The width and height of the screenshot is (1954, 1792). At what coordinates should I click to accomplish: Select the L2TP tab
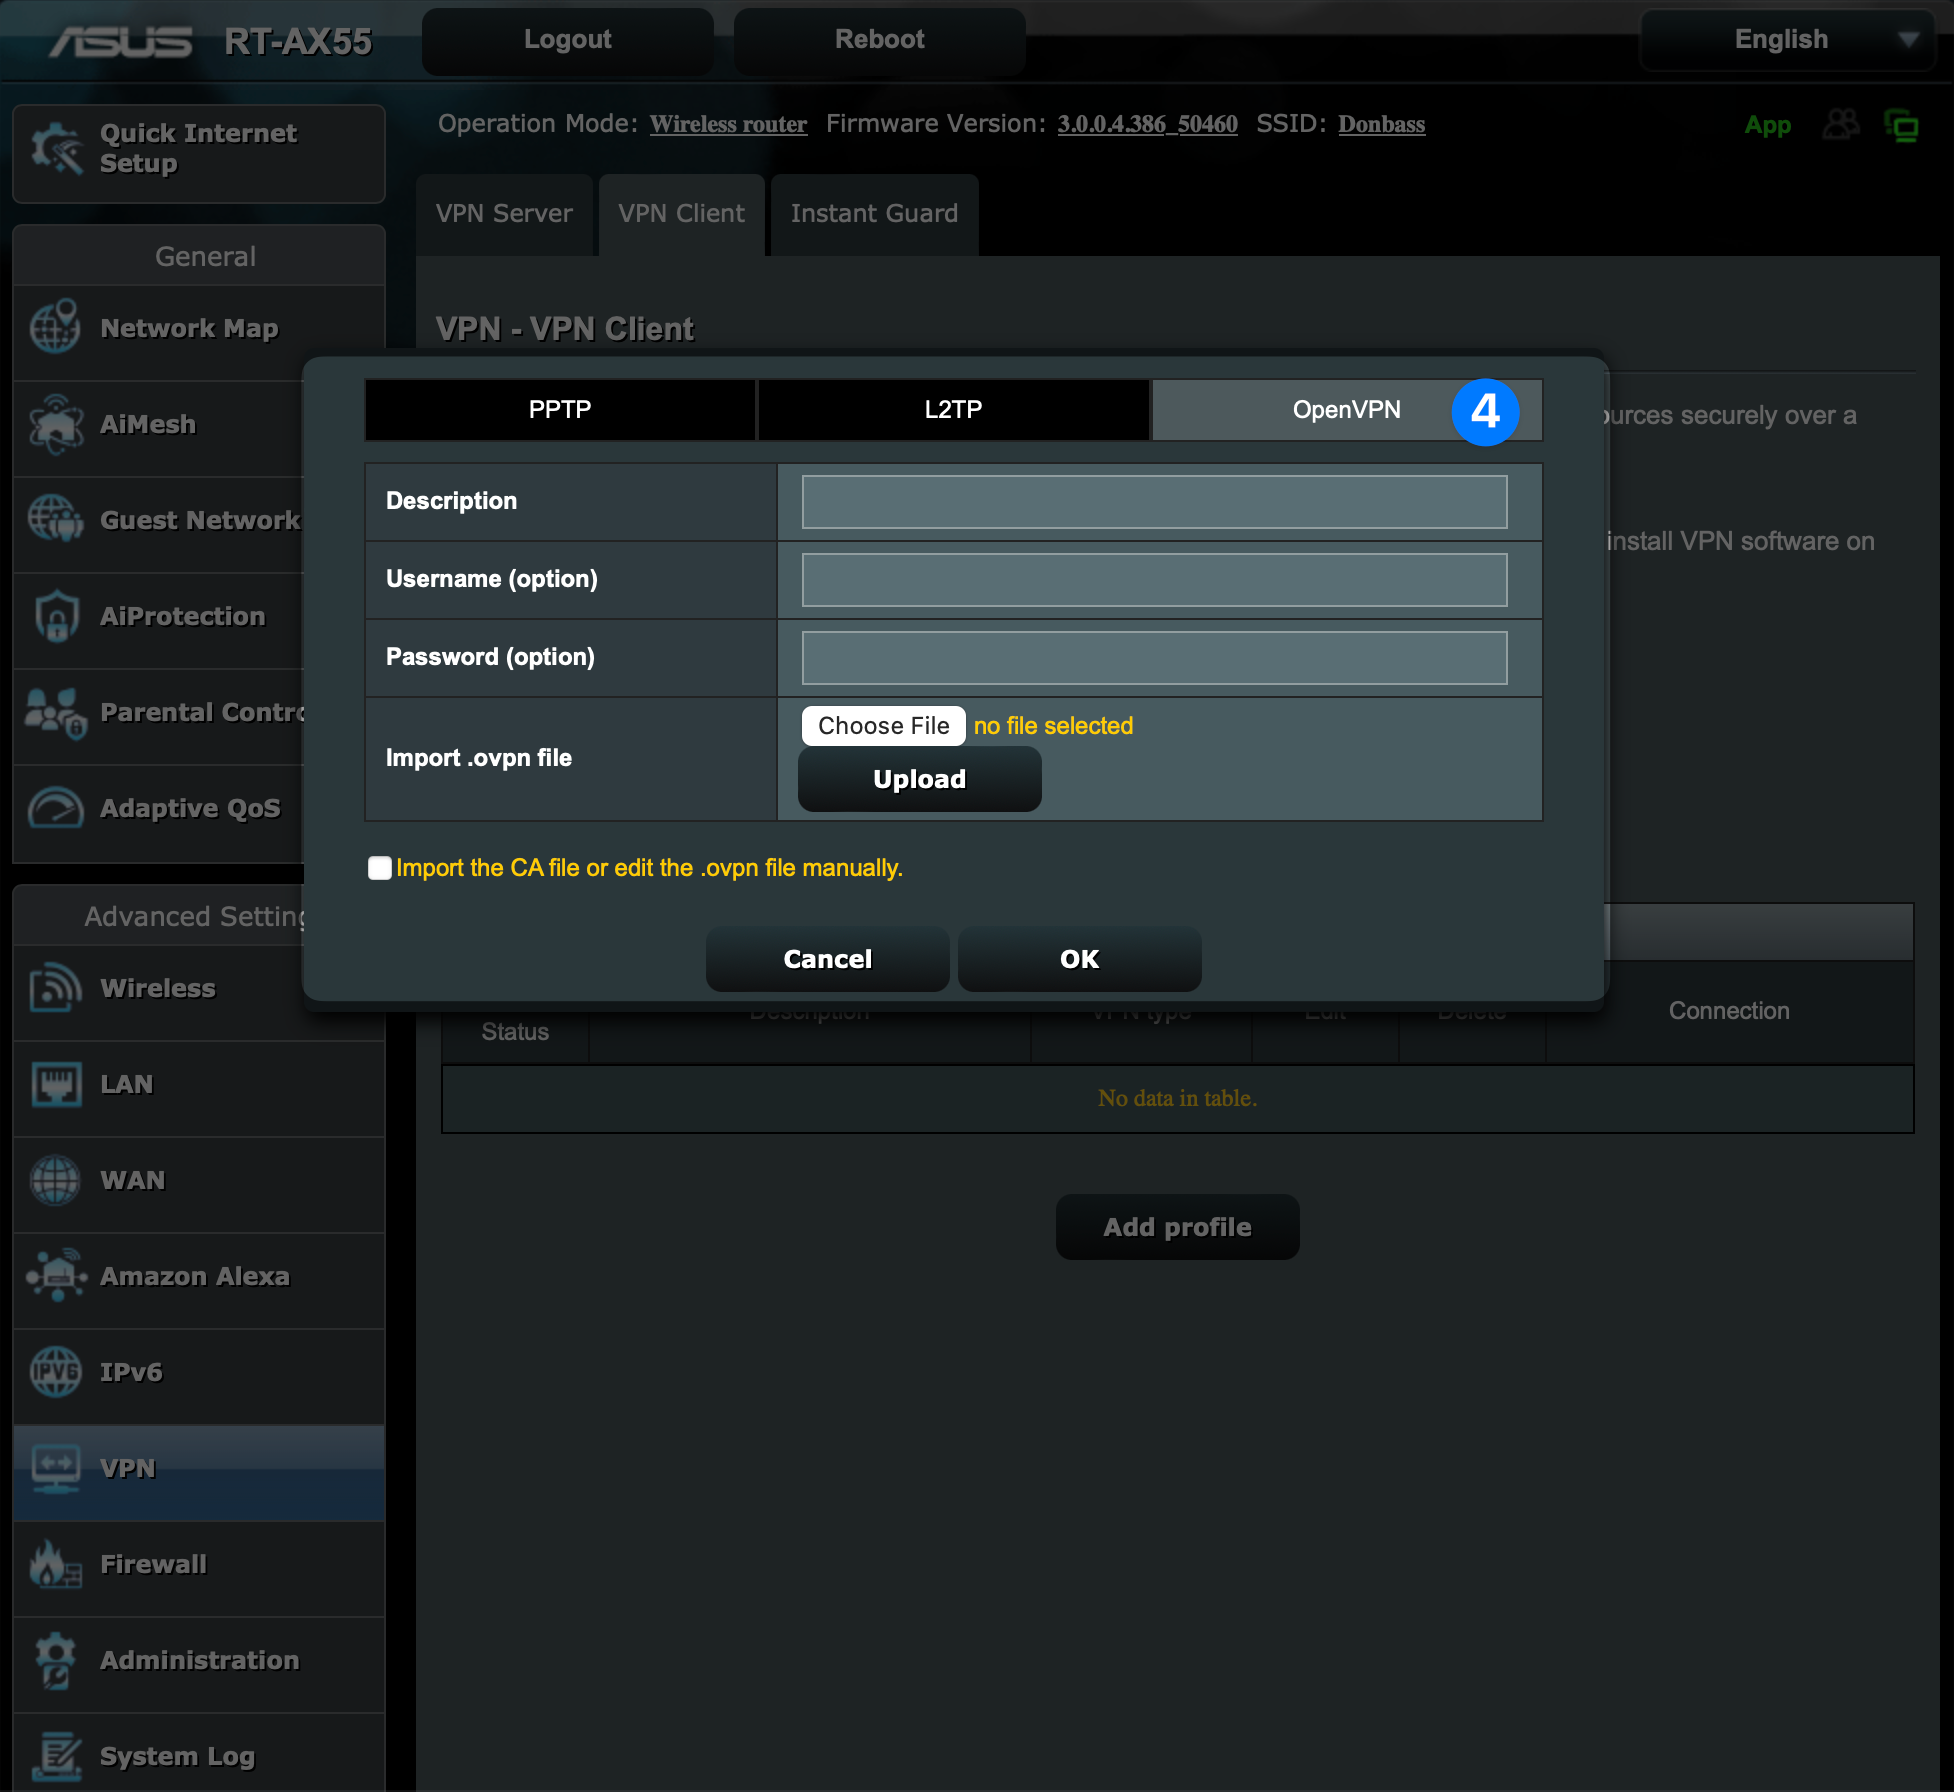953,410
